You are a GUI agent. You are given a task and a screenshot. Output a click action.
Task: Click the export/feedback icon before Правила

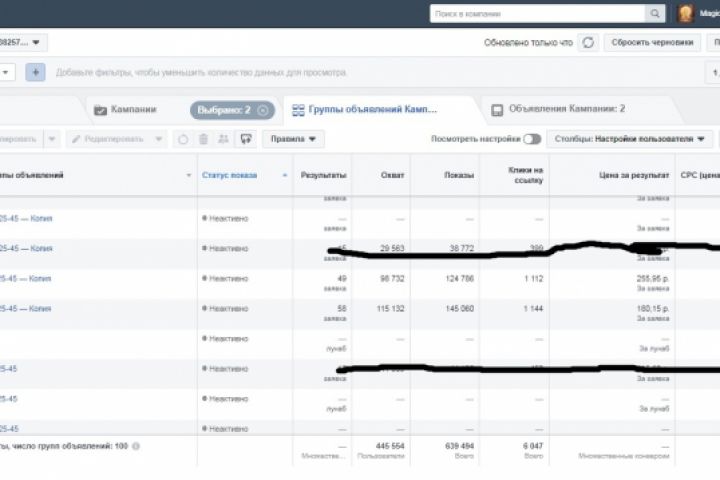point(246,139)
